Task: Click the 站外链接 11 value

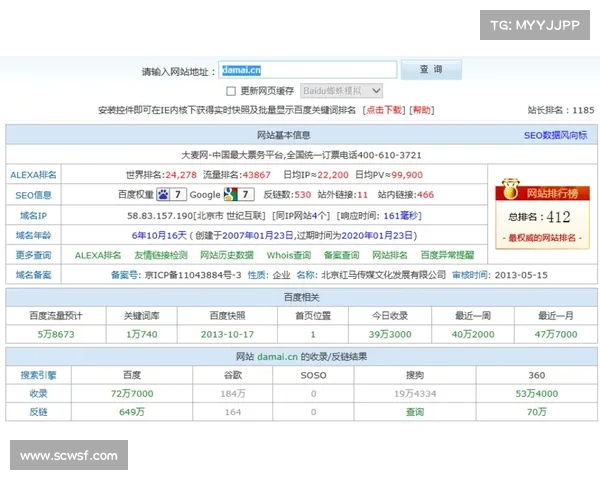Action: point(362,195)
